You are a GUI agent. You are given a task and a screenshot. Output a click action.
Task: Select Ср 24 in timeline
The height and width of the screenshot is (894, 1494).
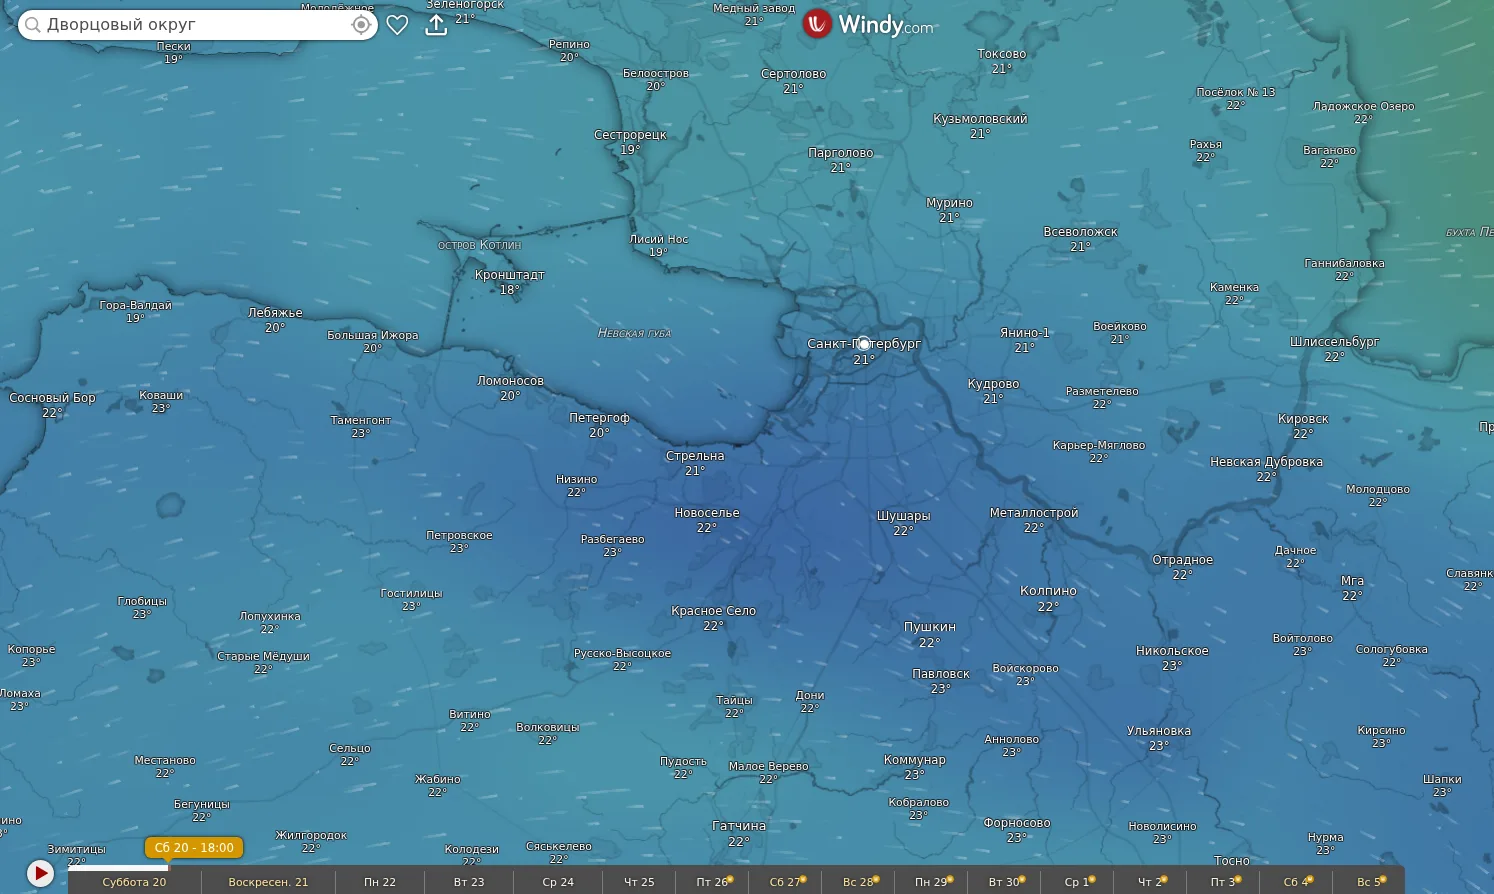(x=558, y=882)
